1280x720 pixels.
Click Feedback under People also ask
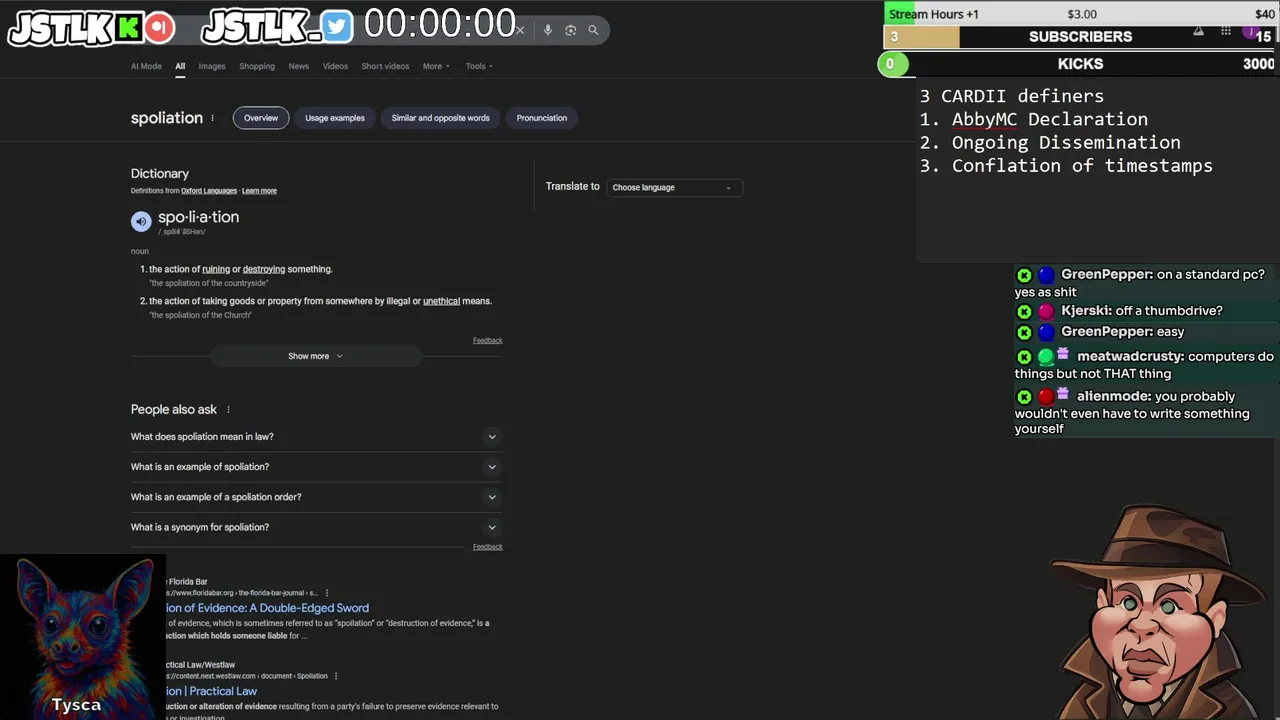coord(488,547)
